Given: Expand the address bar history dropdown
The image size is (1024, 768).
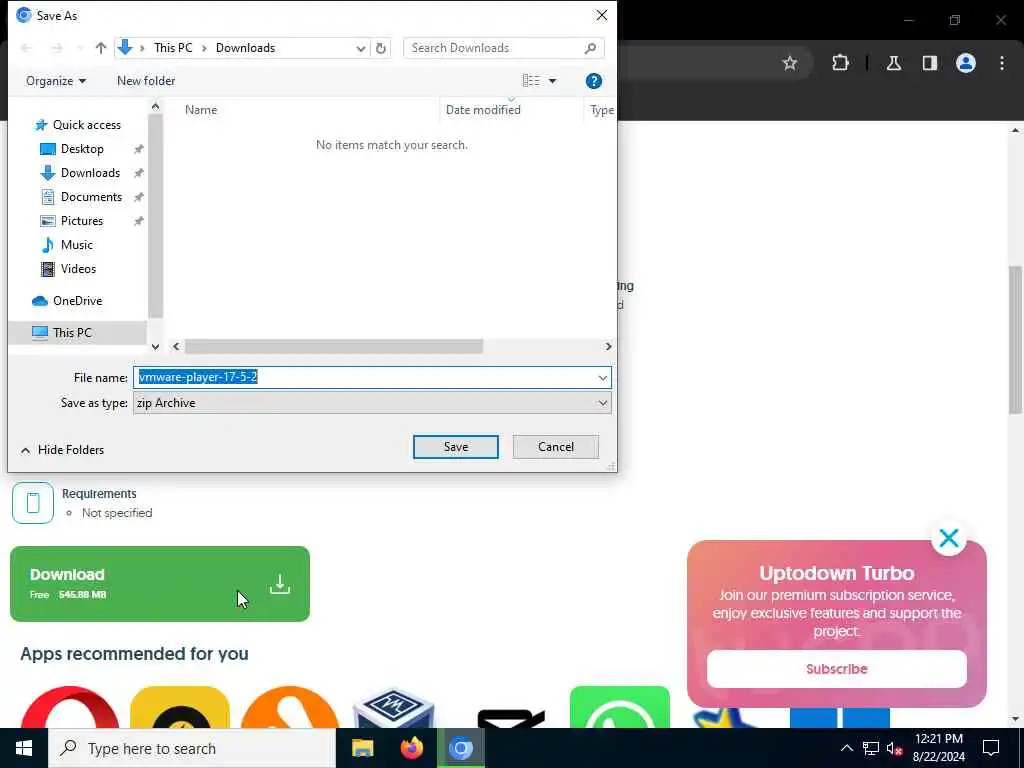Looking at the screenshot, I should click(x=360, y=48).
